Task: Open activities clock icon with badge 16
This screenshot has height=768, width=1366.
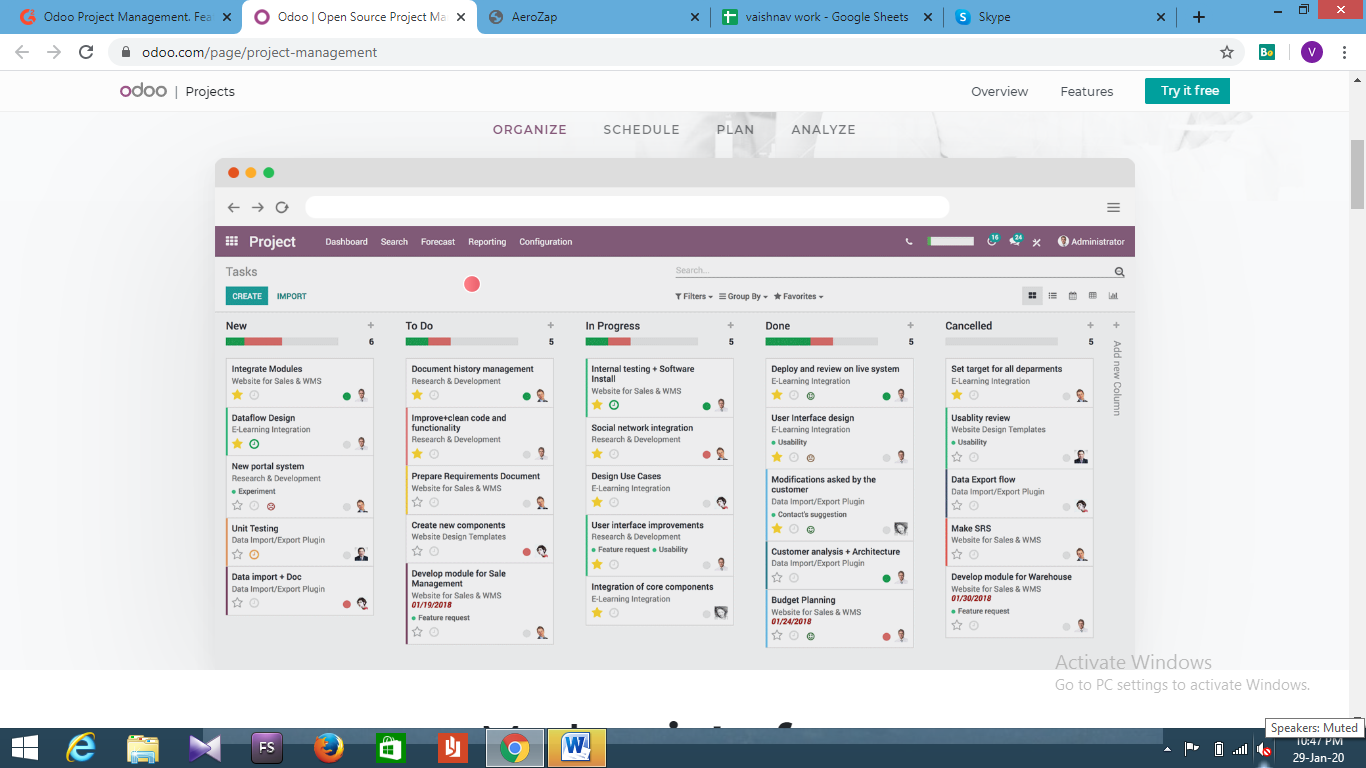Action: (x=992, y=241)
